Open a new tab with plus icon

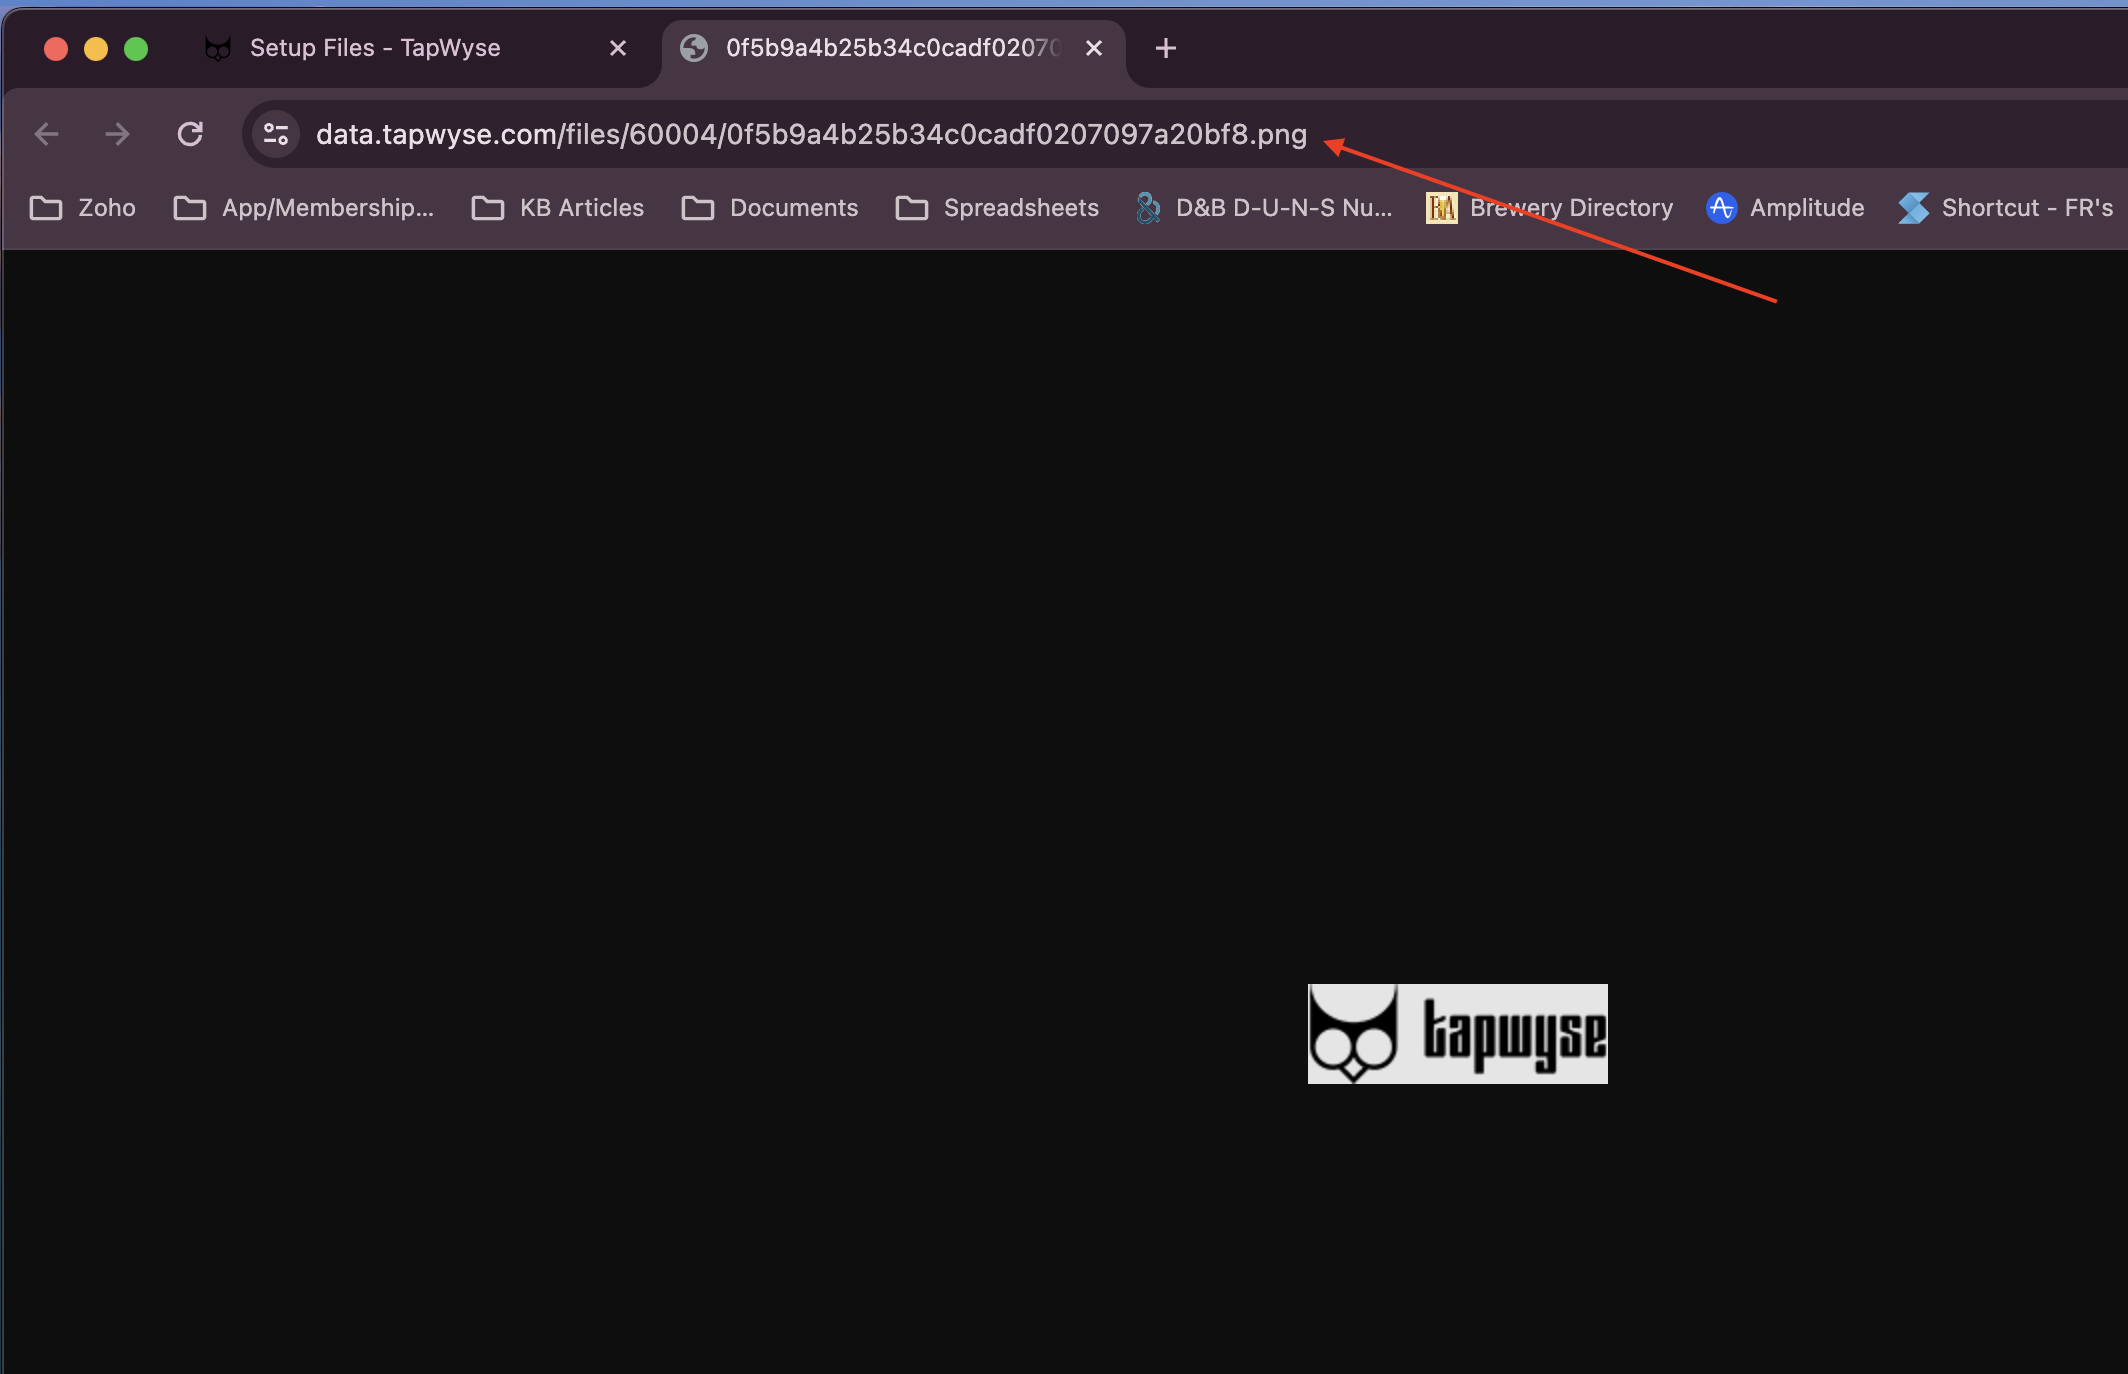(x=1165, y=48)
